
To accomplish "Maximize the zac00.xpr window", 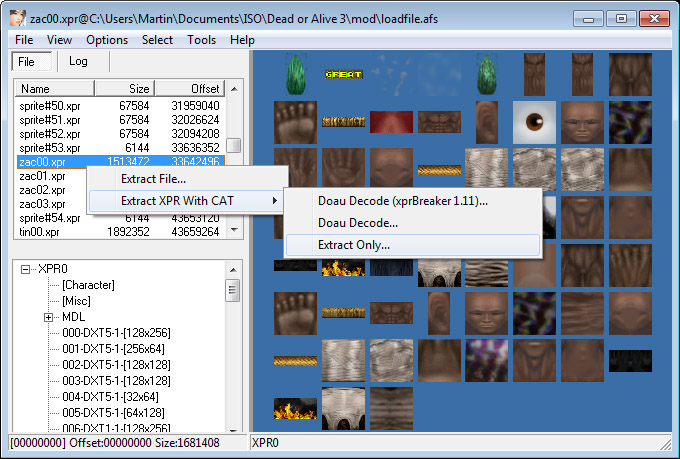I will (621, 19).
